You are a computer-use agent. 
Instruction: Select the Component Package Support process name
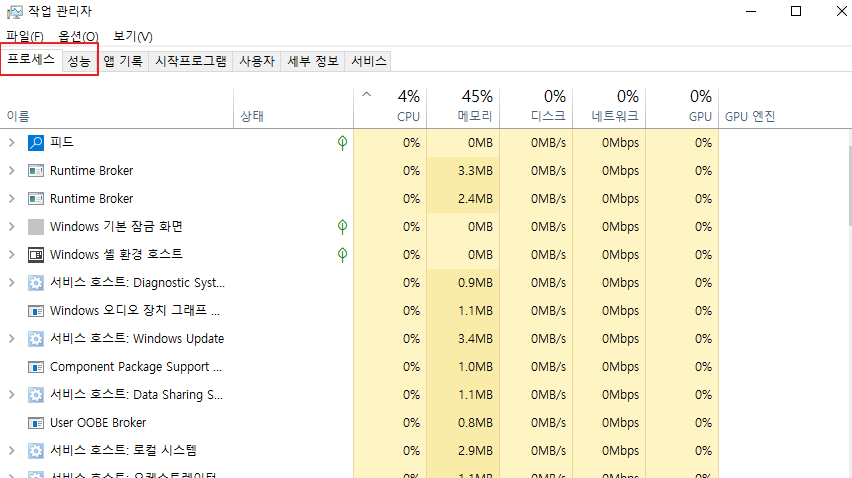136,367
